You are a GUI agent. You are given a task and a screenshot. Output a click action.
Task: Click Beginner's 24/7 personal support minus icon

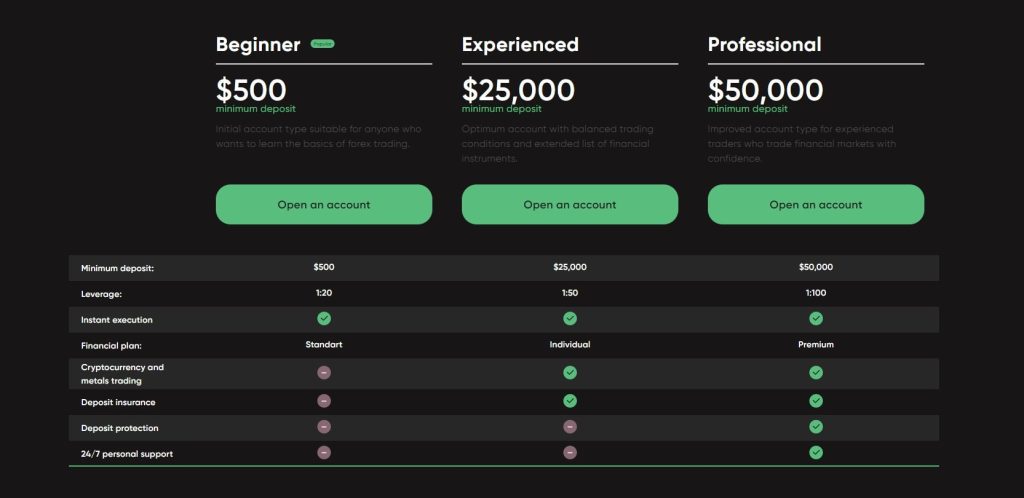324,452
